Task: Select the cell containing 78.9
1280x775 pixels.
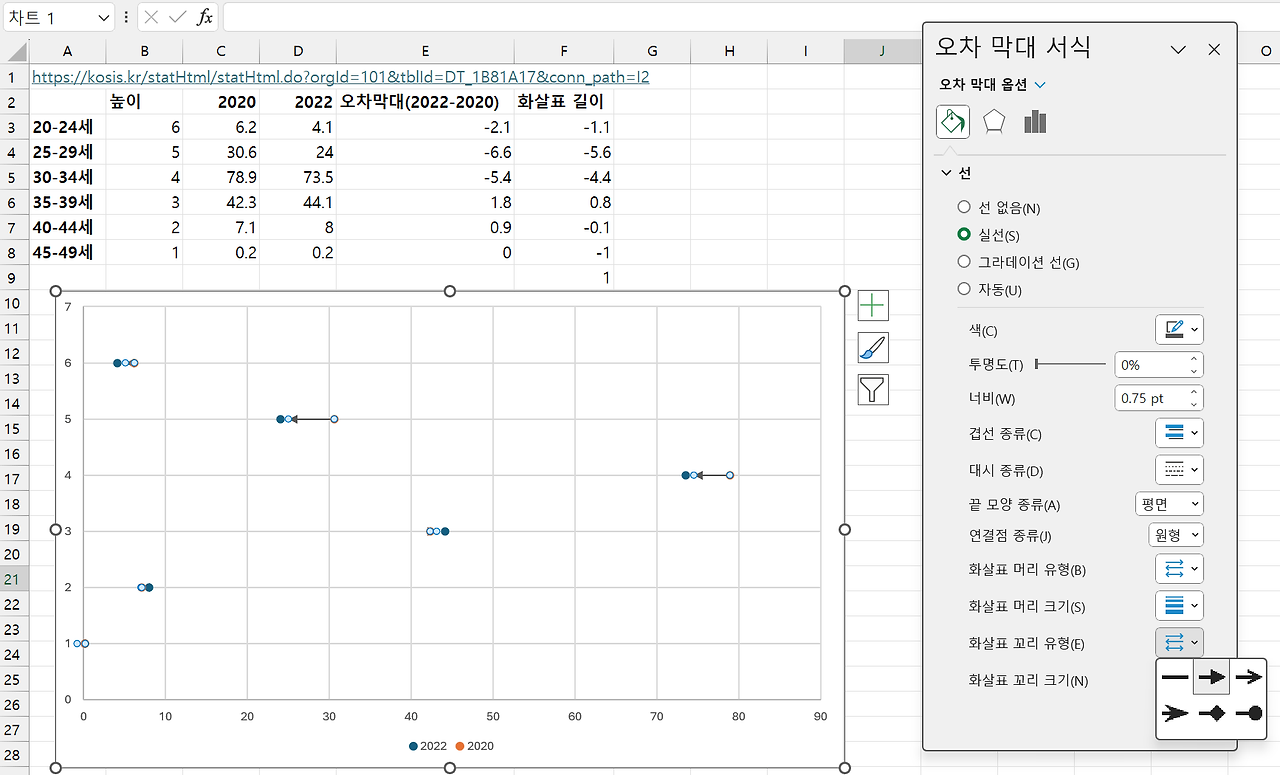Action: coord(221,177)
